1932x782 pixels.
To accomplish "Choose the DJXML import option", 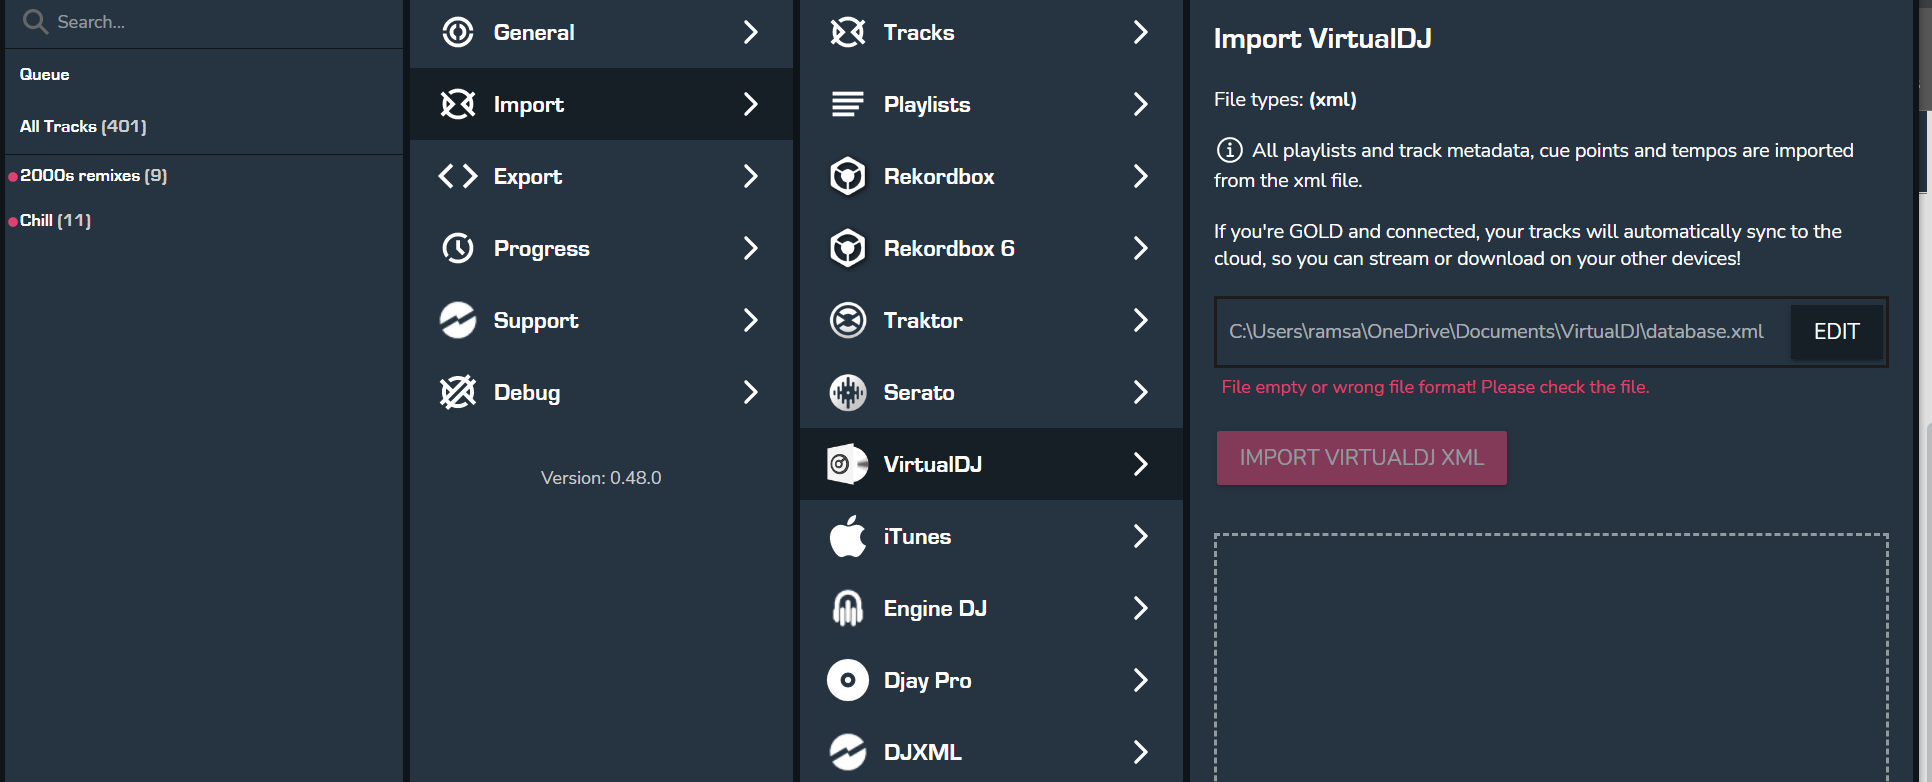I will (991, 752).
